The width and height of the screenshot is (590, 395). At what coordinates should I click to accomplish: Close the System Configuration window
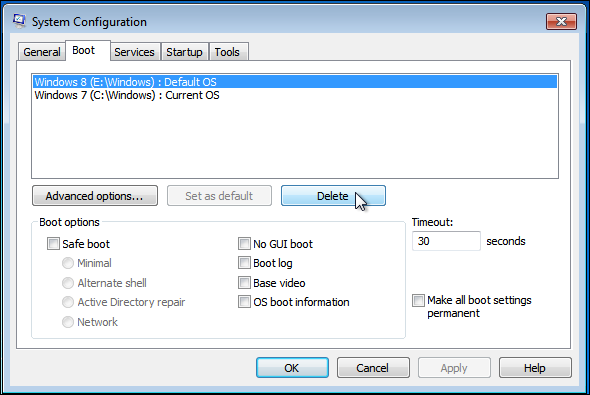point(561,21)
